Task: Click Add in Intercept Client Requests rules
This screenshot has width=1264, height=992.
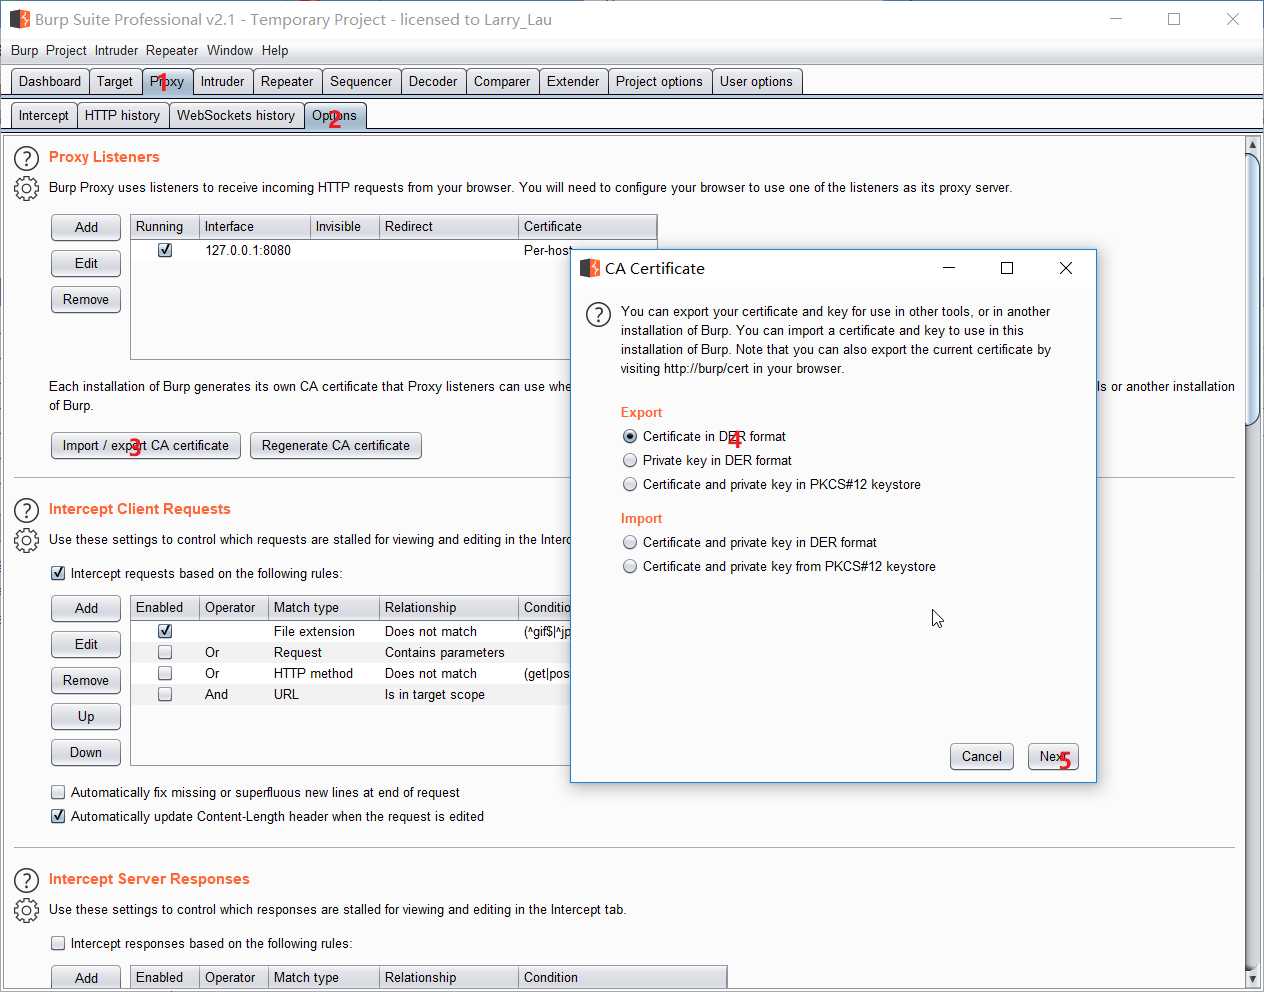Action: [86, 608]
